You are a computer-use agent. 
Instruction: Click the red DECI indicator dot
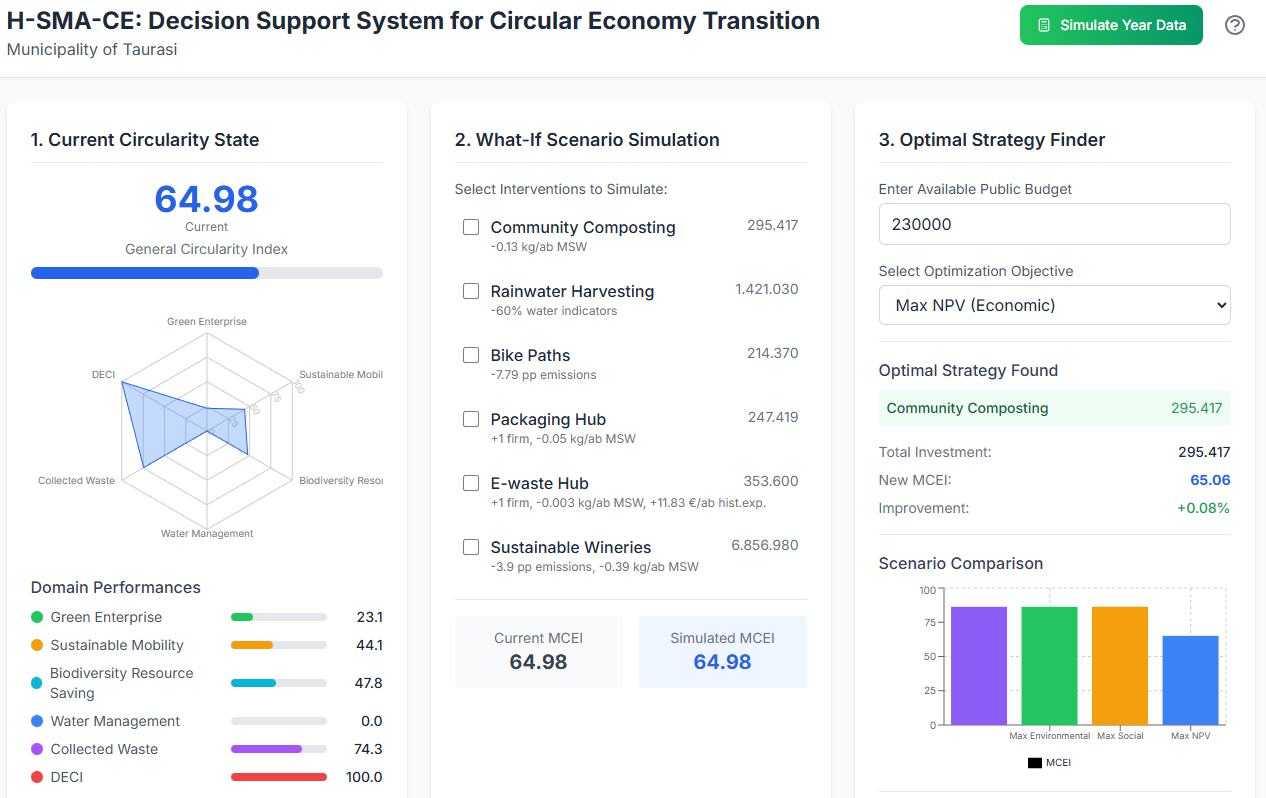[x=37, y=777]
